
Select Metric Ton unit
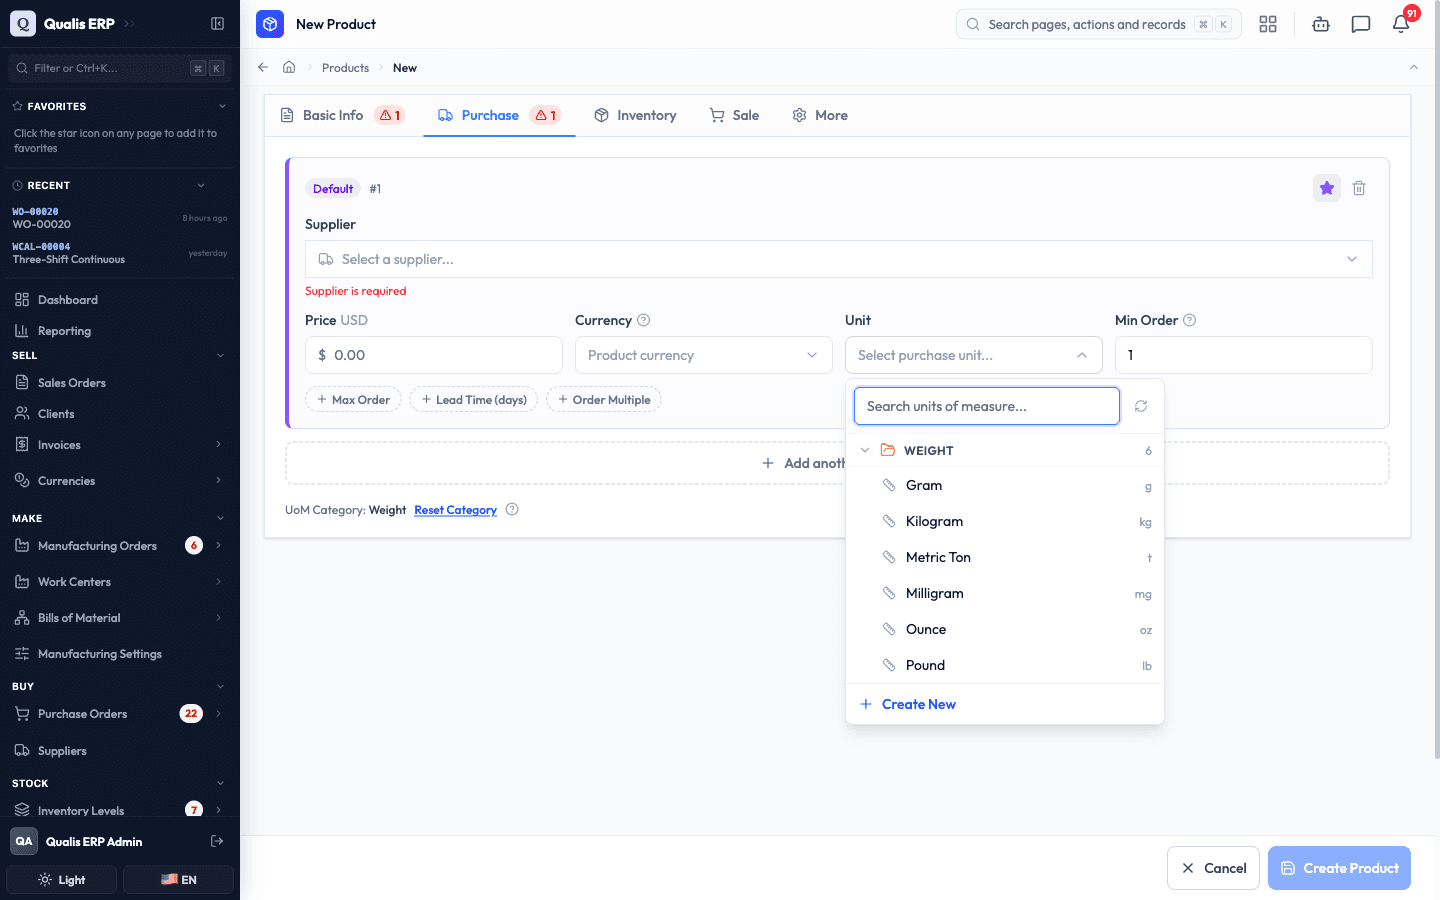pos(1005,557)
